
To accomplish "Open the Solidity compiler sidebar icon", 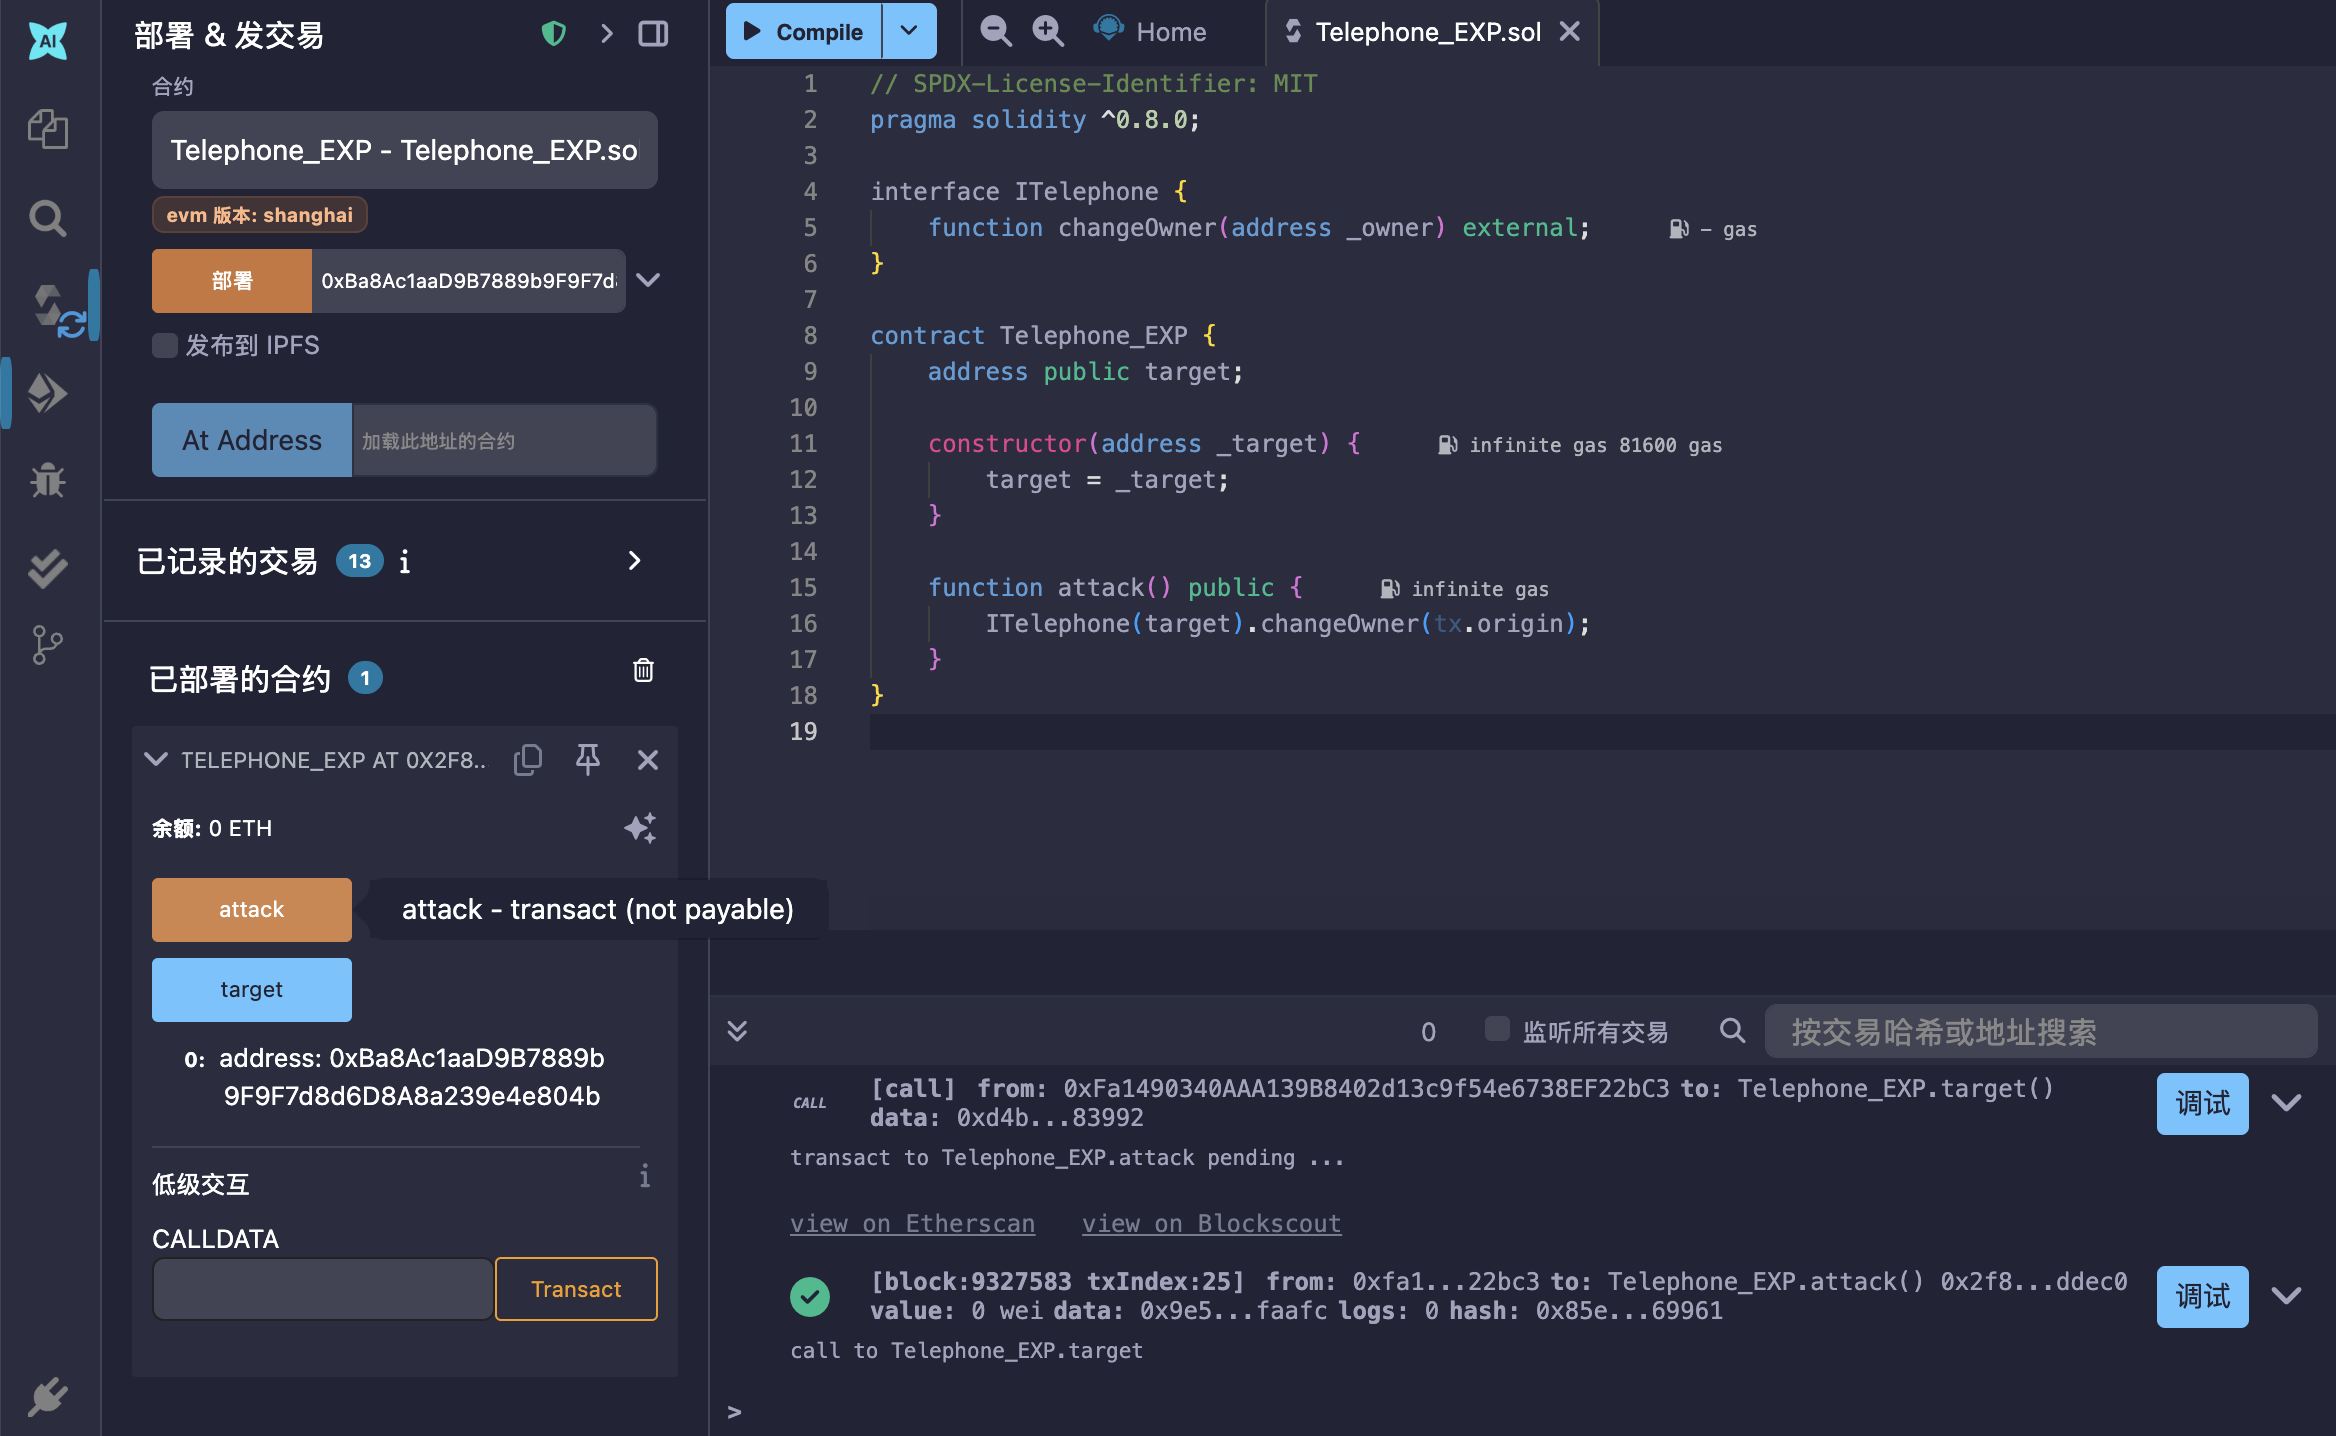I will (x=47, y=307).
